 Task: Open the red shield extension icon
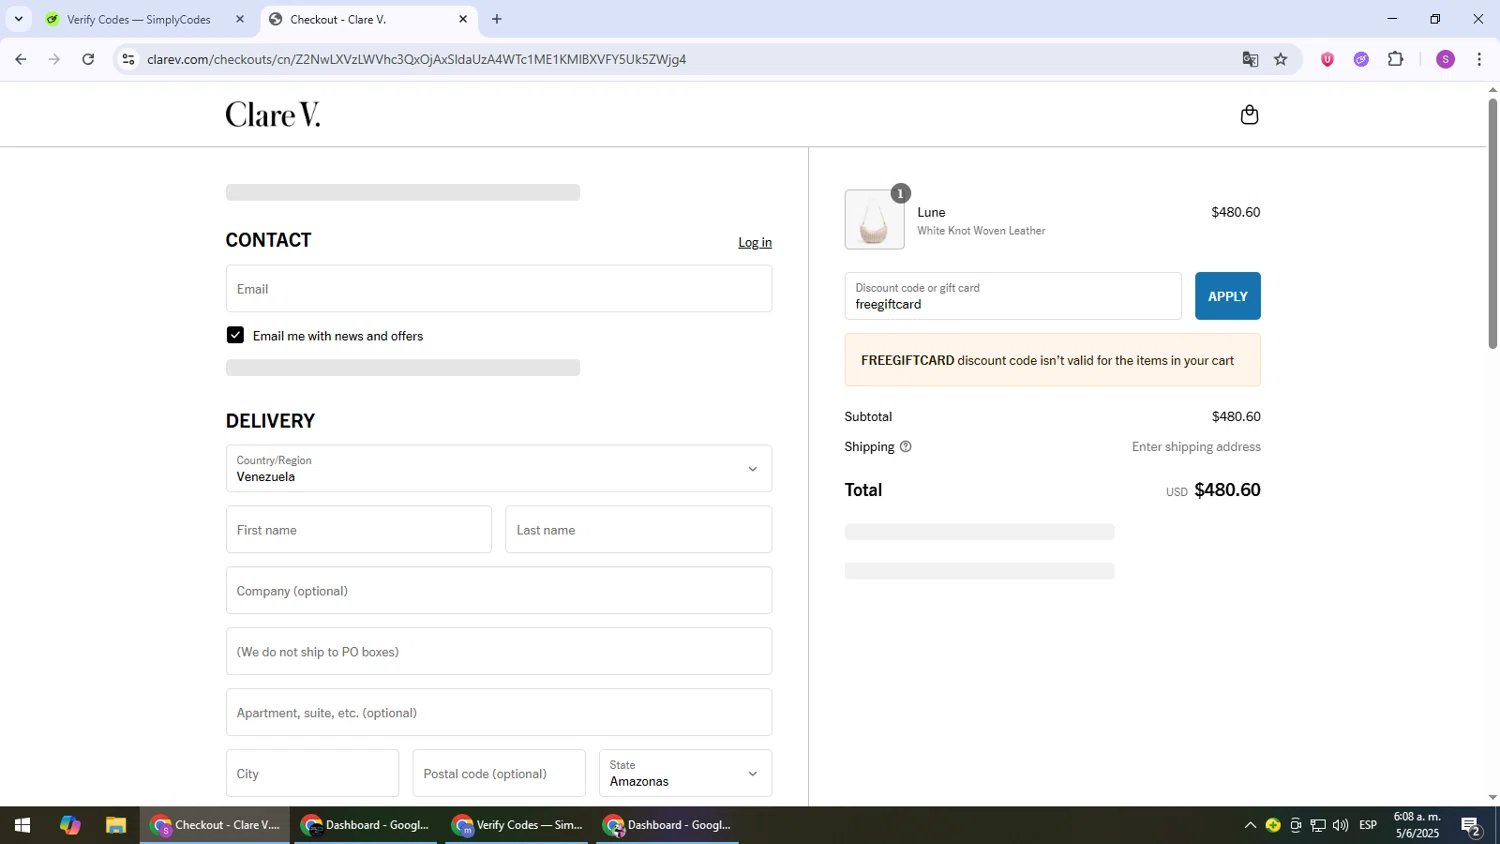(x=1327, y=60)
